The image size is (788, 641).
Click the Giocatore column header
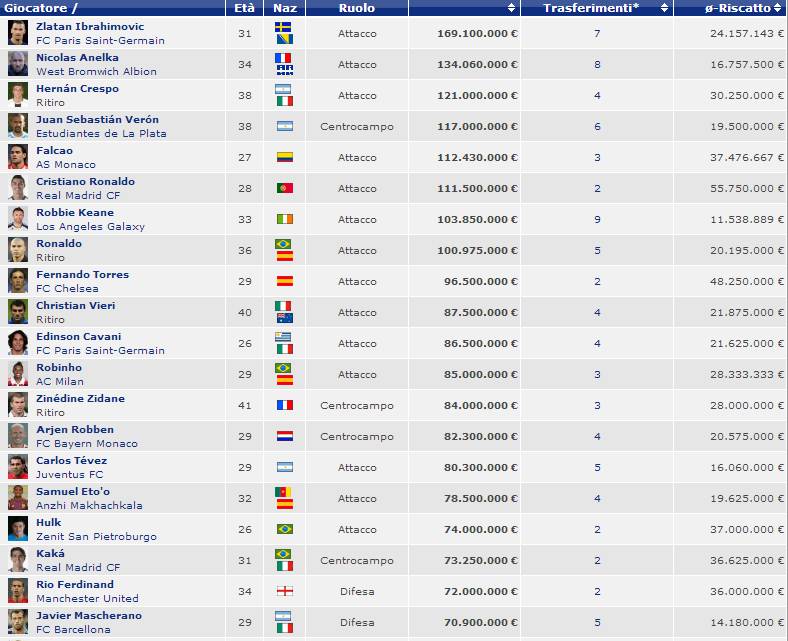(40, 8)
